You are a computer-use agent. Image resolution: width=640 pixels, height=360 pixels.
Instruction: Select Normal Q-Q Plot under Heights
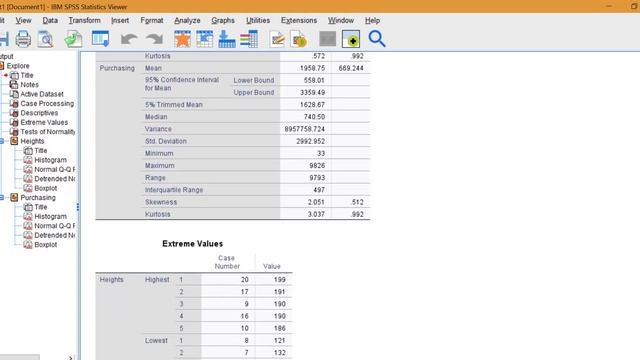pyautogui.click(x=54, y=169)
